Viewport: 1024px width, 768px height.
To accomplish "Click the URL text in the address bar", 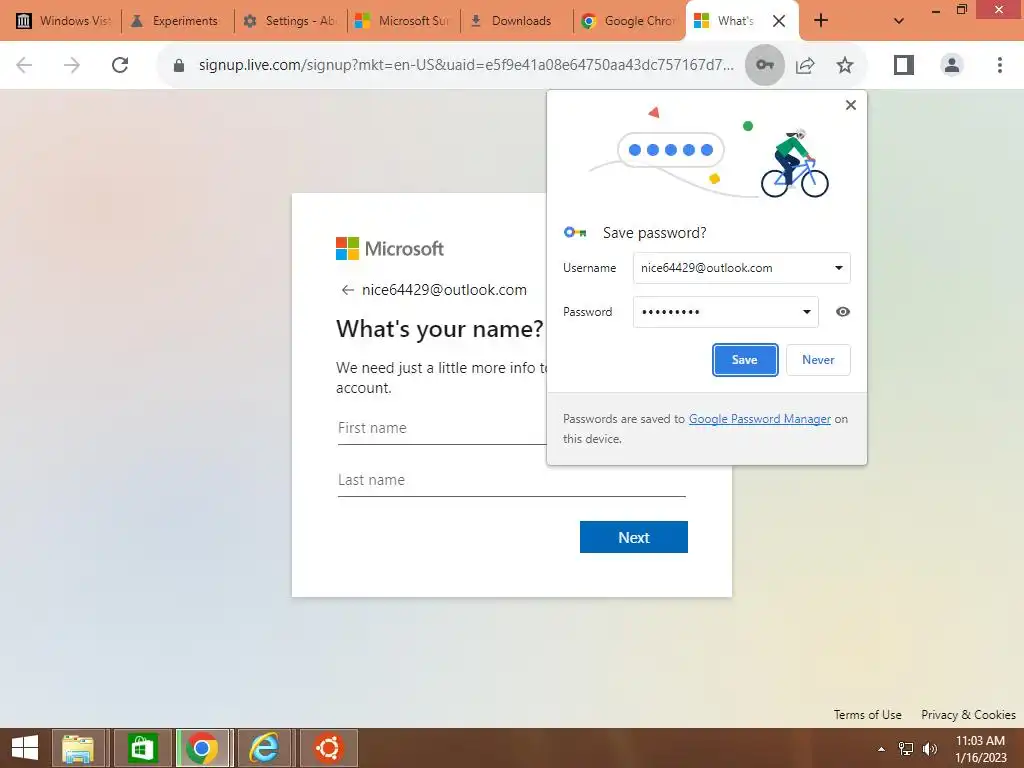I will (x=466, y=65).
